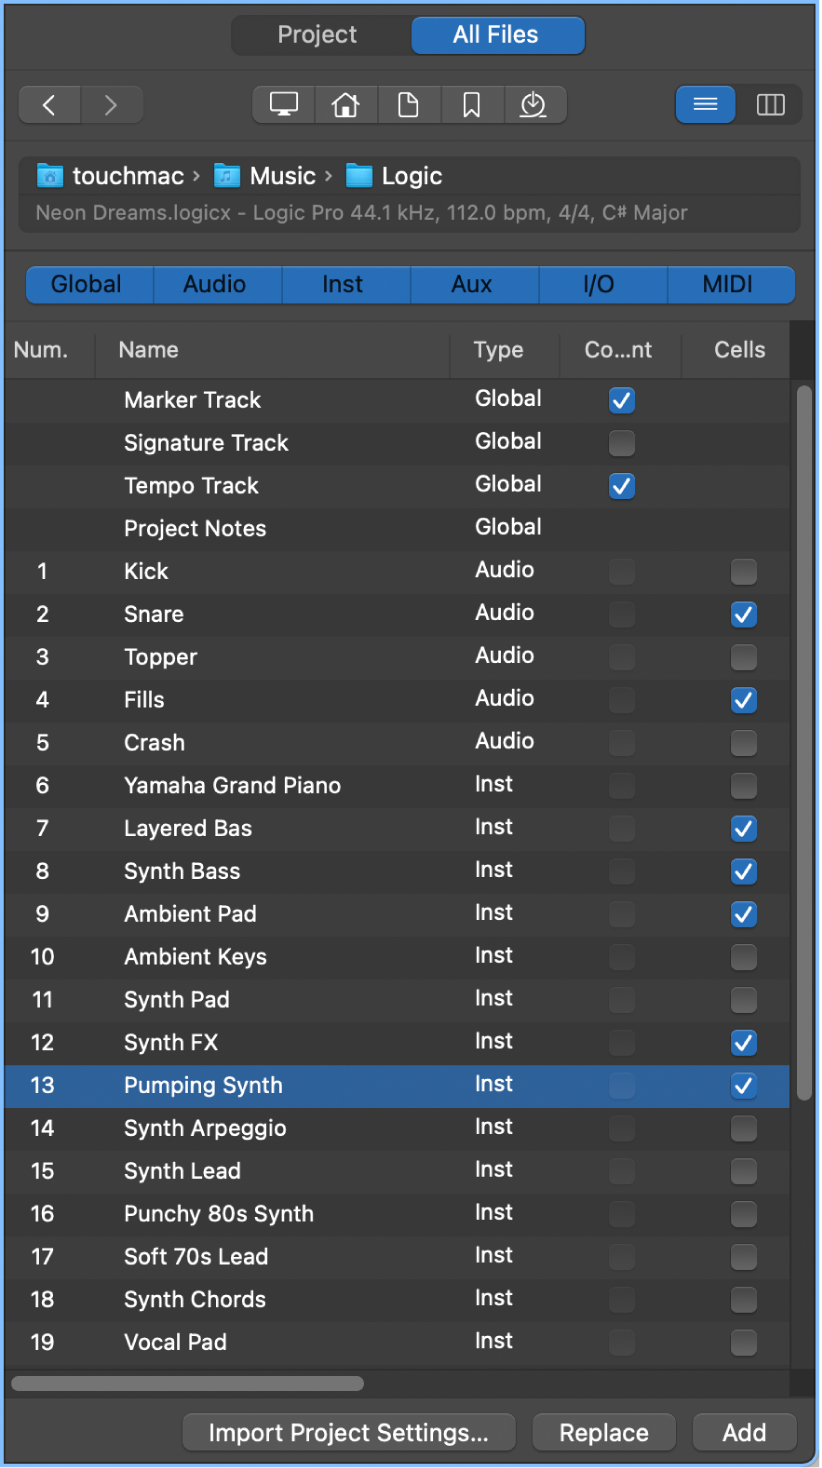
Task: Select the All Files tab
Action: coord(497,35)
